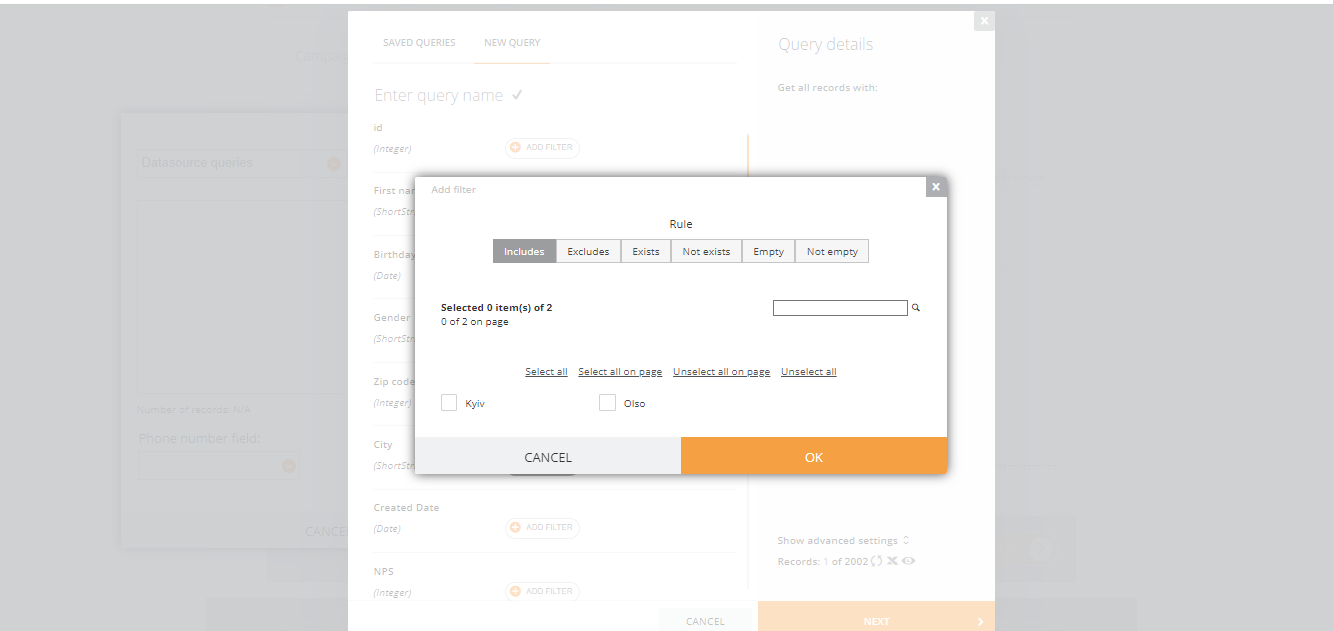This screenshot has height=631, width=1333.
Task: Click the plus icon on Created Date filter
Action: [516, 527]
